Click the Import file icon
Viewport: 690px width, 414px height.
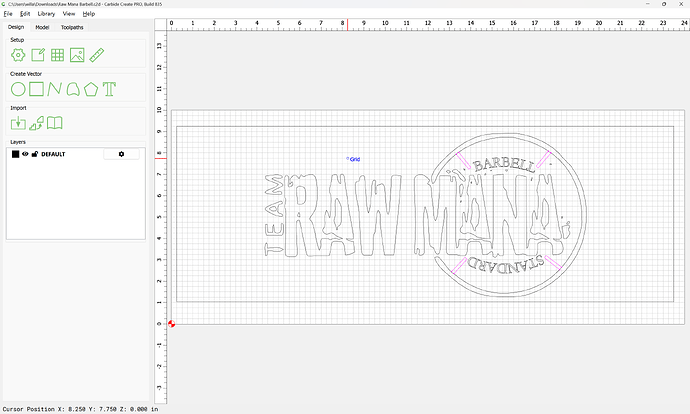(17, 123)
